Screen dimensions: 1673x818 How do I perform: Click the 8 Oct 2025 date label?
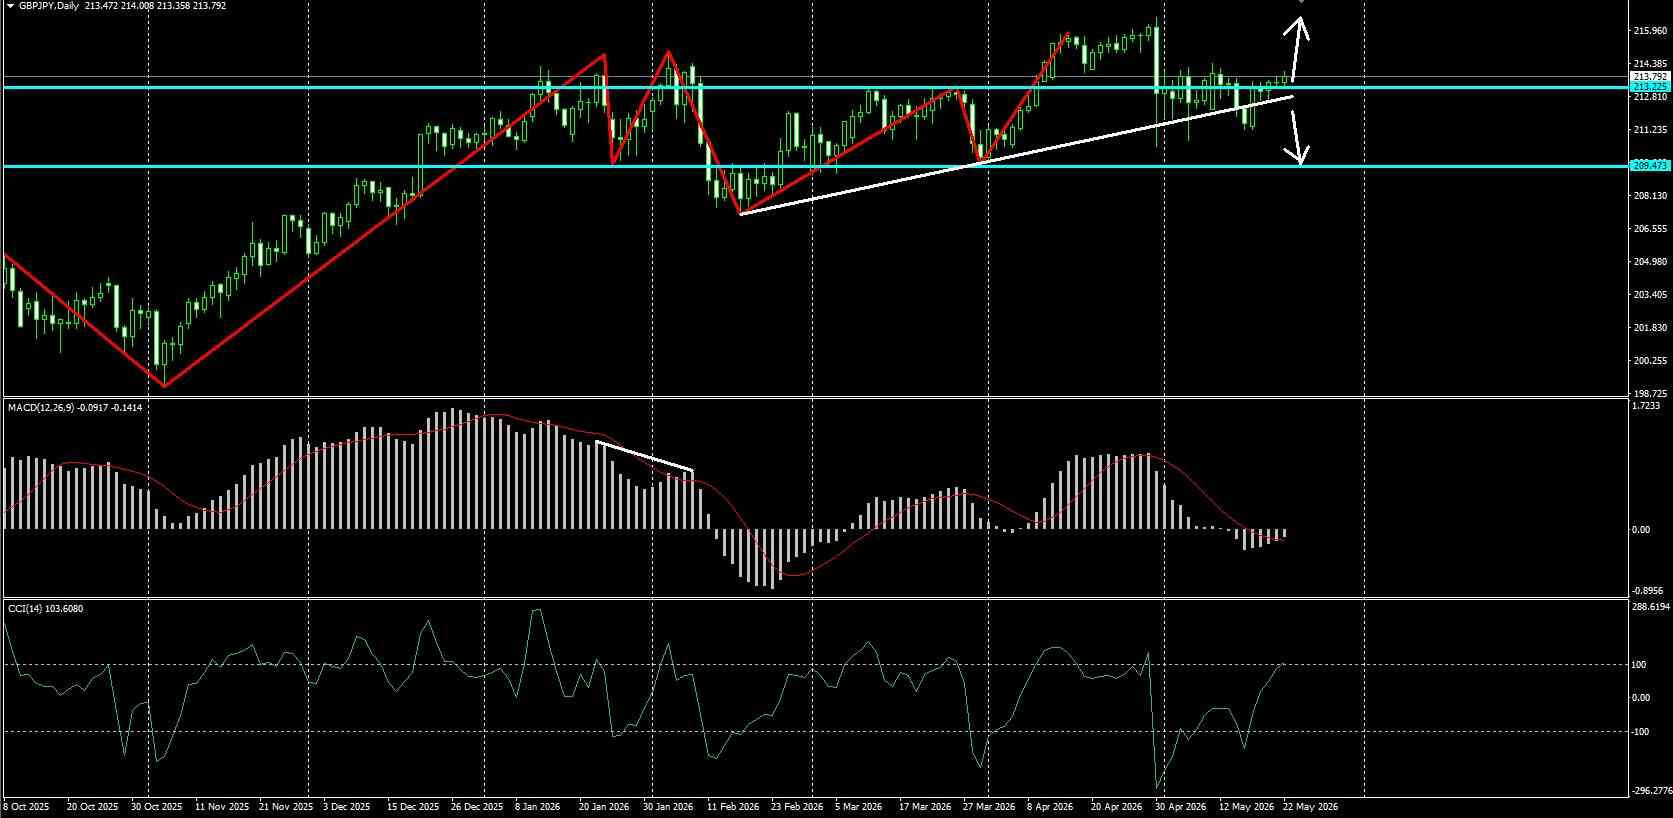click(x=27, y=806)
